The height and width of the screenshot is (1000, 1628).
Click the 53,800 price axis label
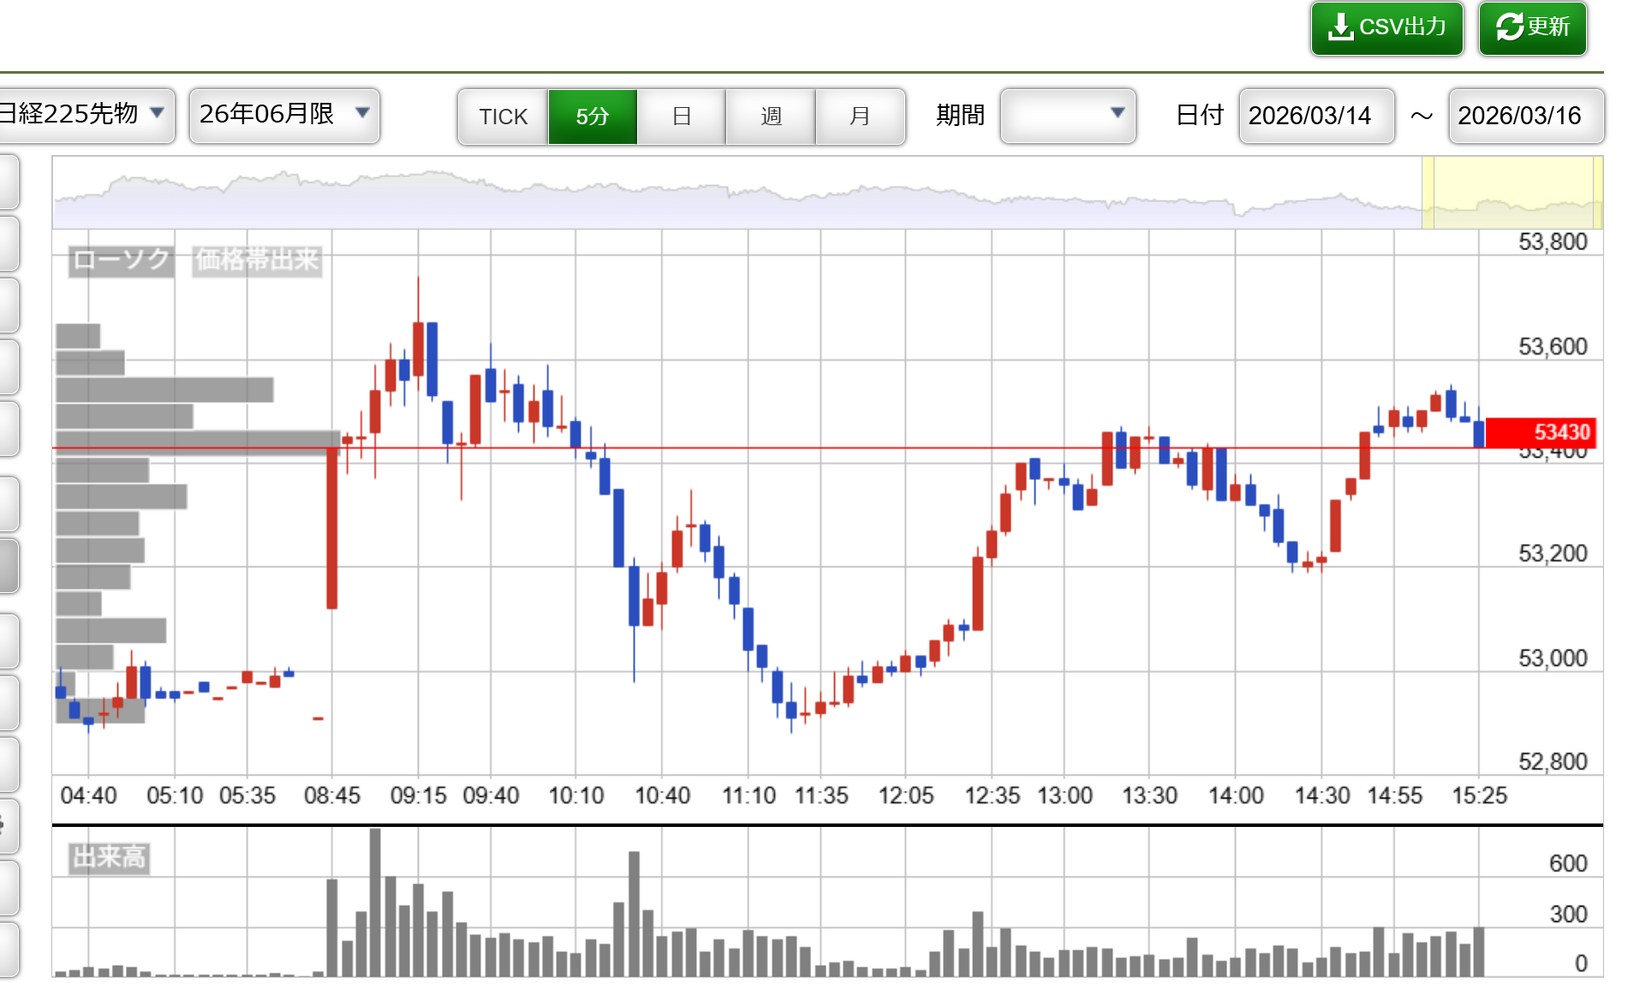pyautogui.click(x=1552, y=242)
